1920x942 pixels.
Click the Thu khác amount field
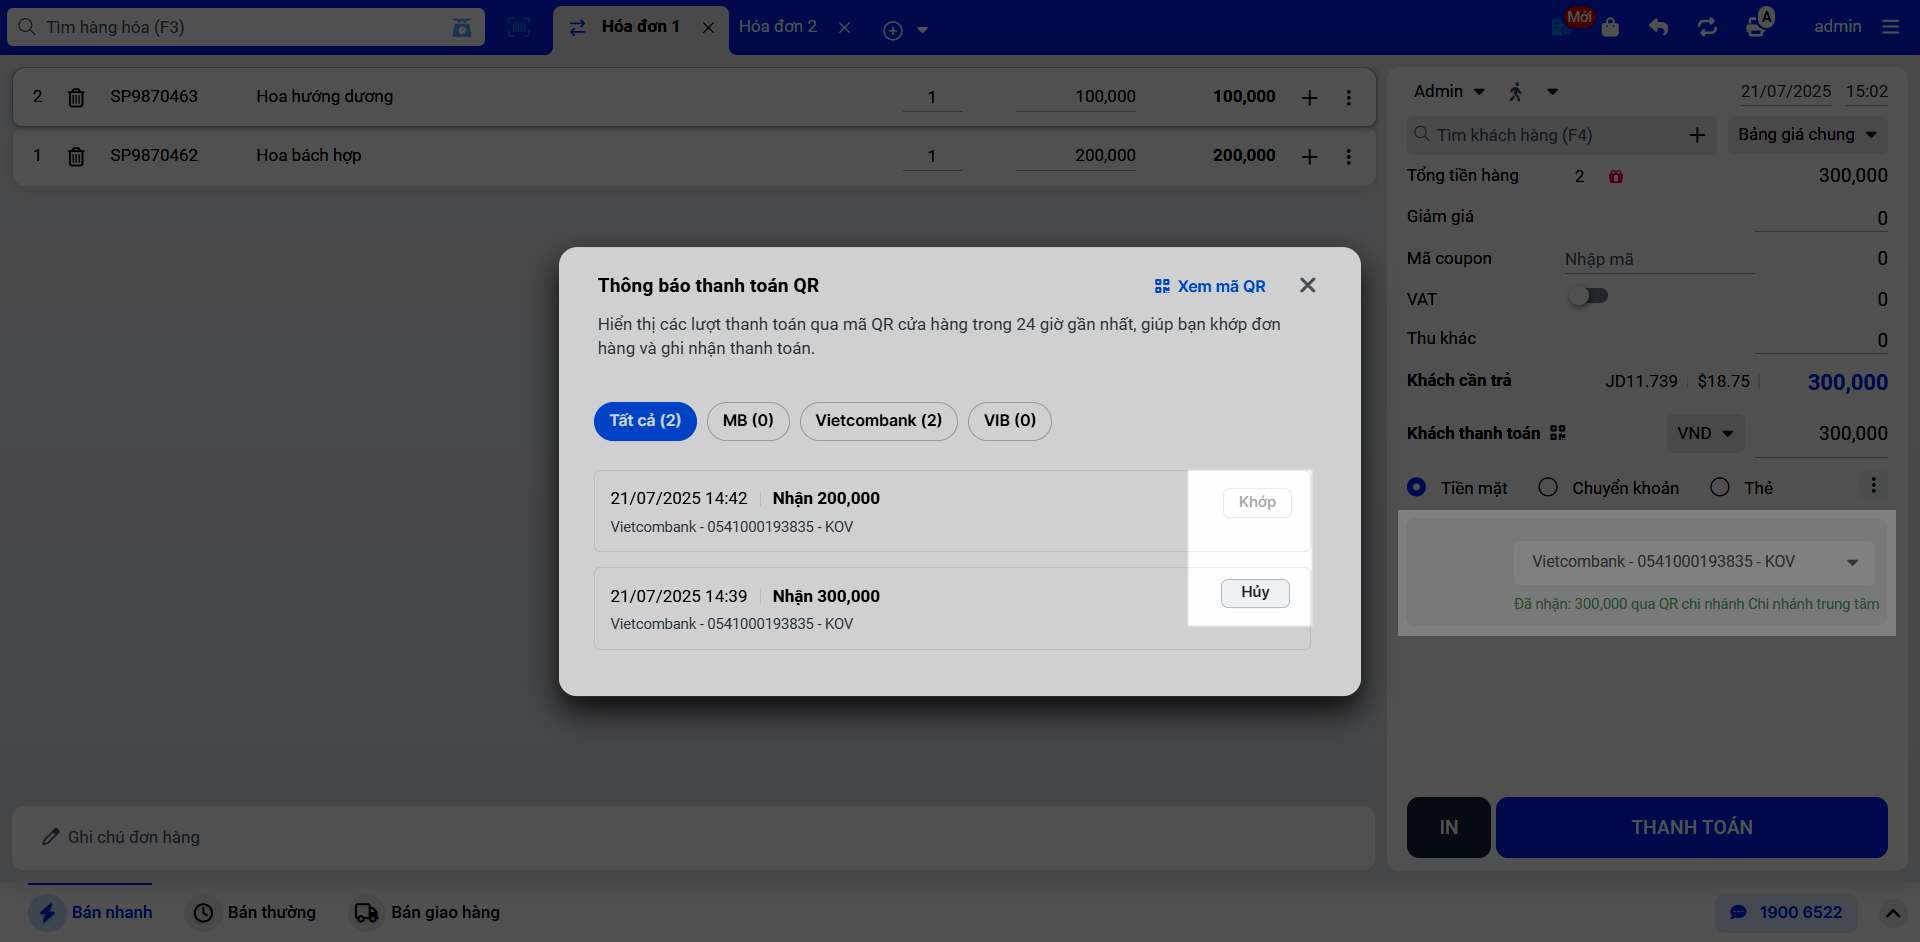(x=1822, y=340)
